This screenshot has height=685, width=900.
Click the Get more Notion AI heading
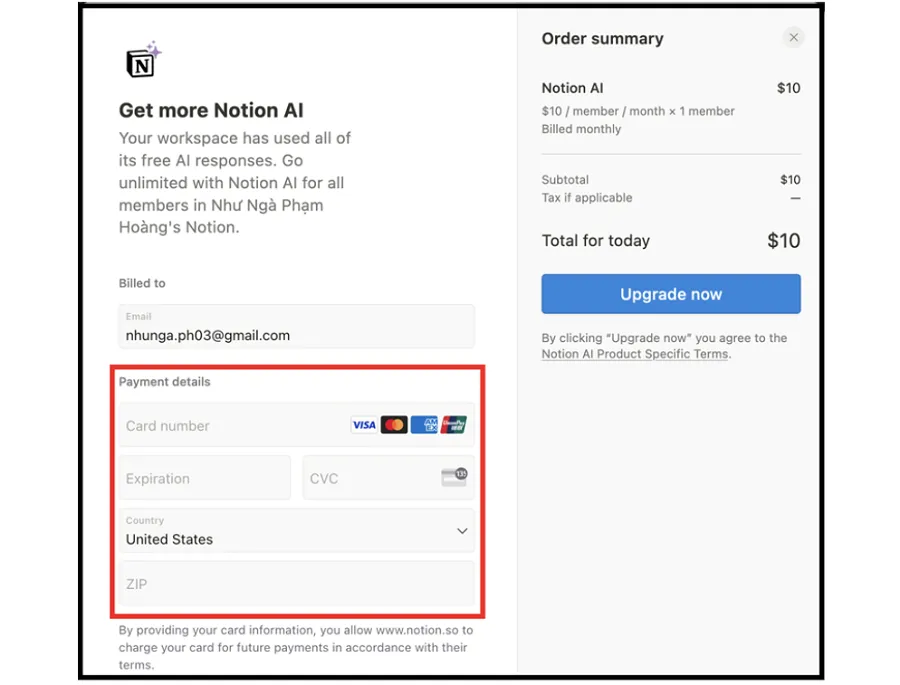(x=211, y=110)
